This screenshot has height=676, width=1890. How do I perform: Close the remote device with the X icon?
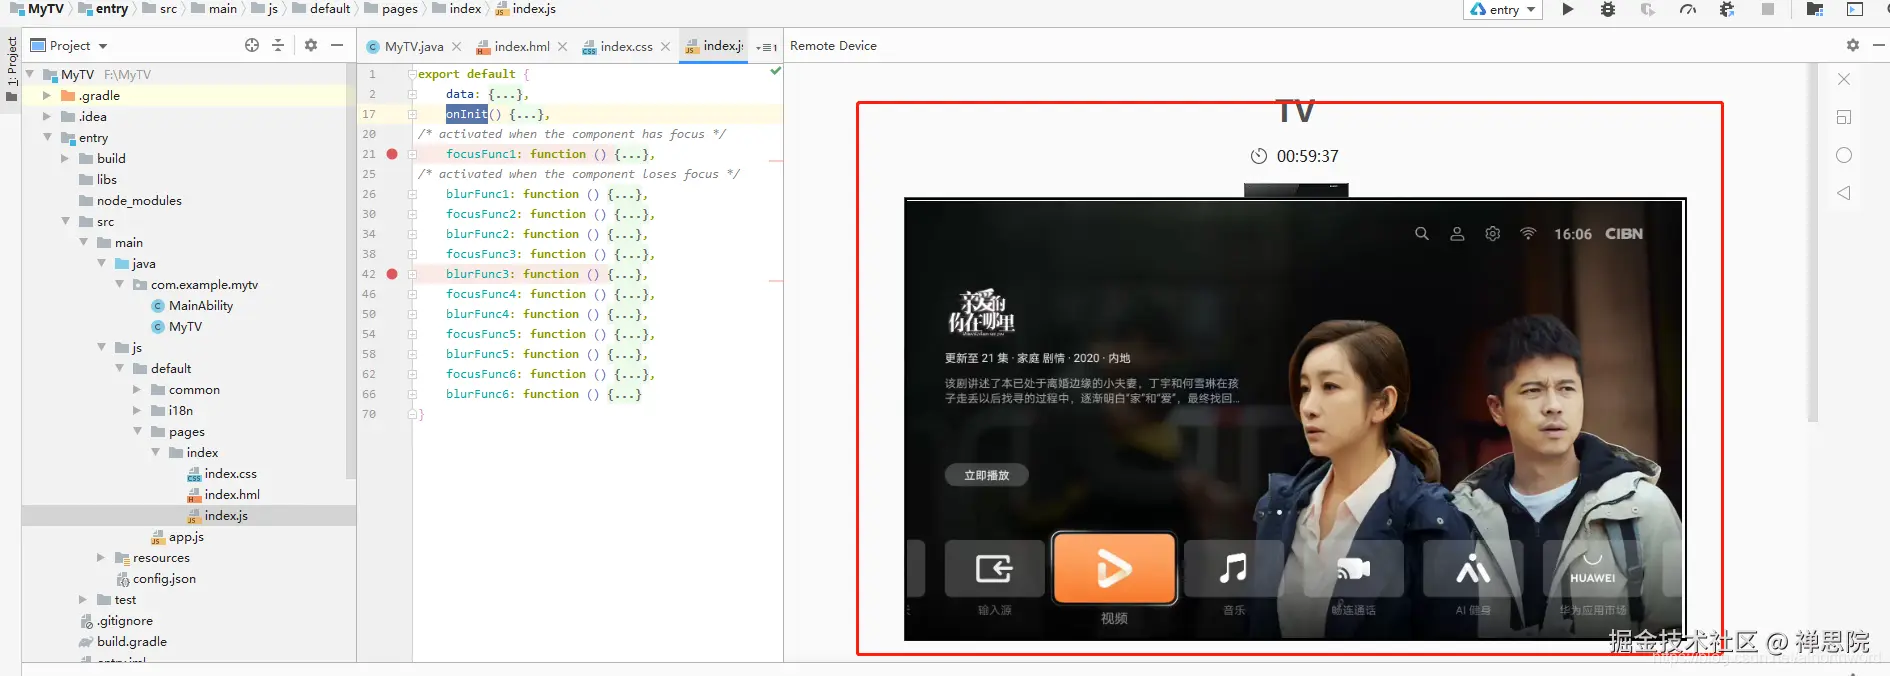click(x=1844, y=79)
